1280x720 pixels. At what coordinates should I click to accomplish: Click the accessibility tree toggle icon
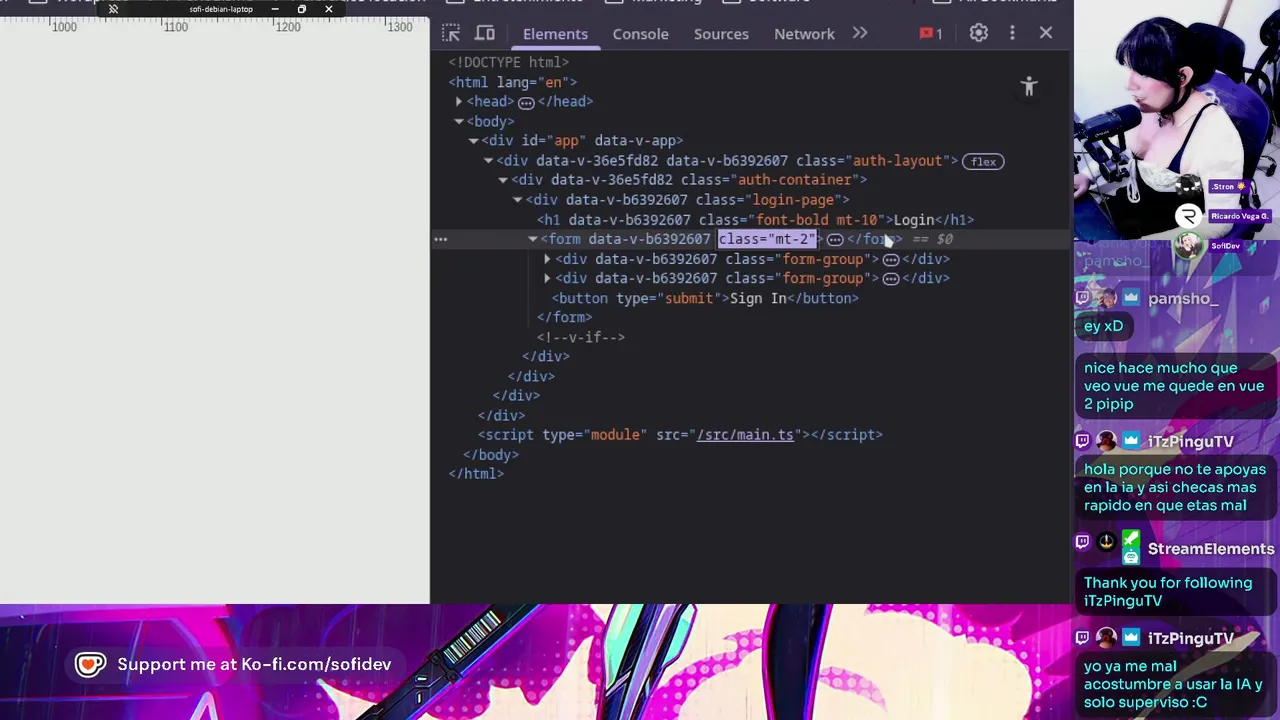click(x=1029, y=87)
